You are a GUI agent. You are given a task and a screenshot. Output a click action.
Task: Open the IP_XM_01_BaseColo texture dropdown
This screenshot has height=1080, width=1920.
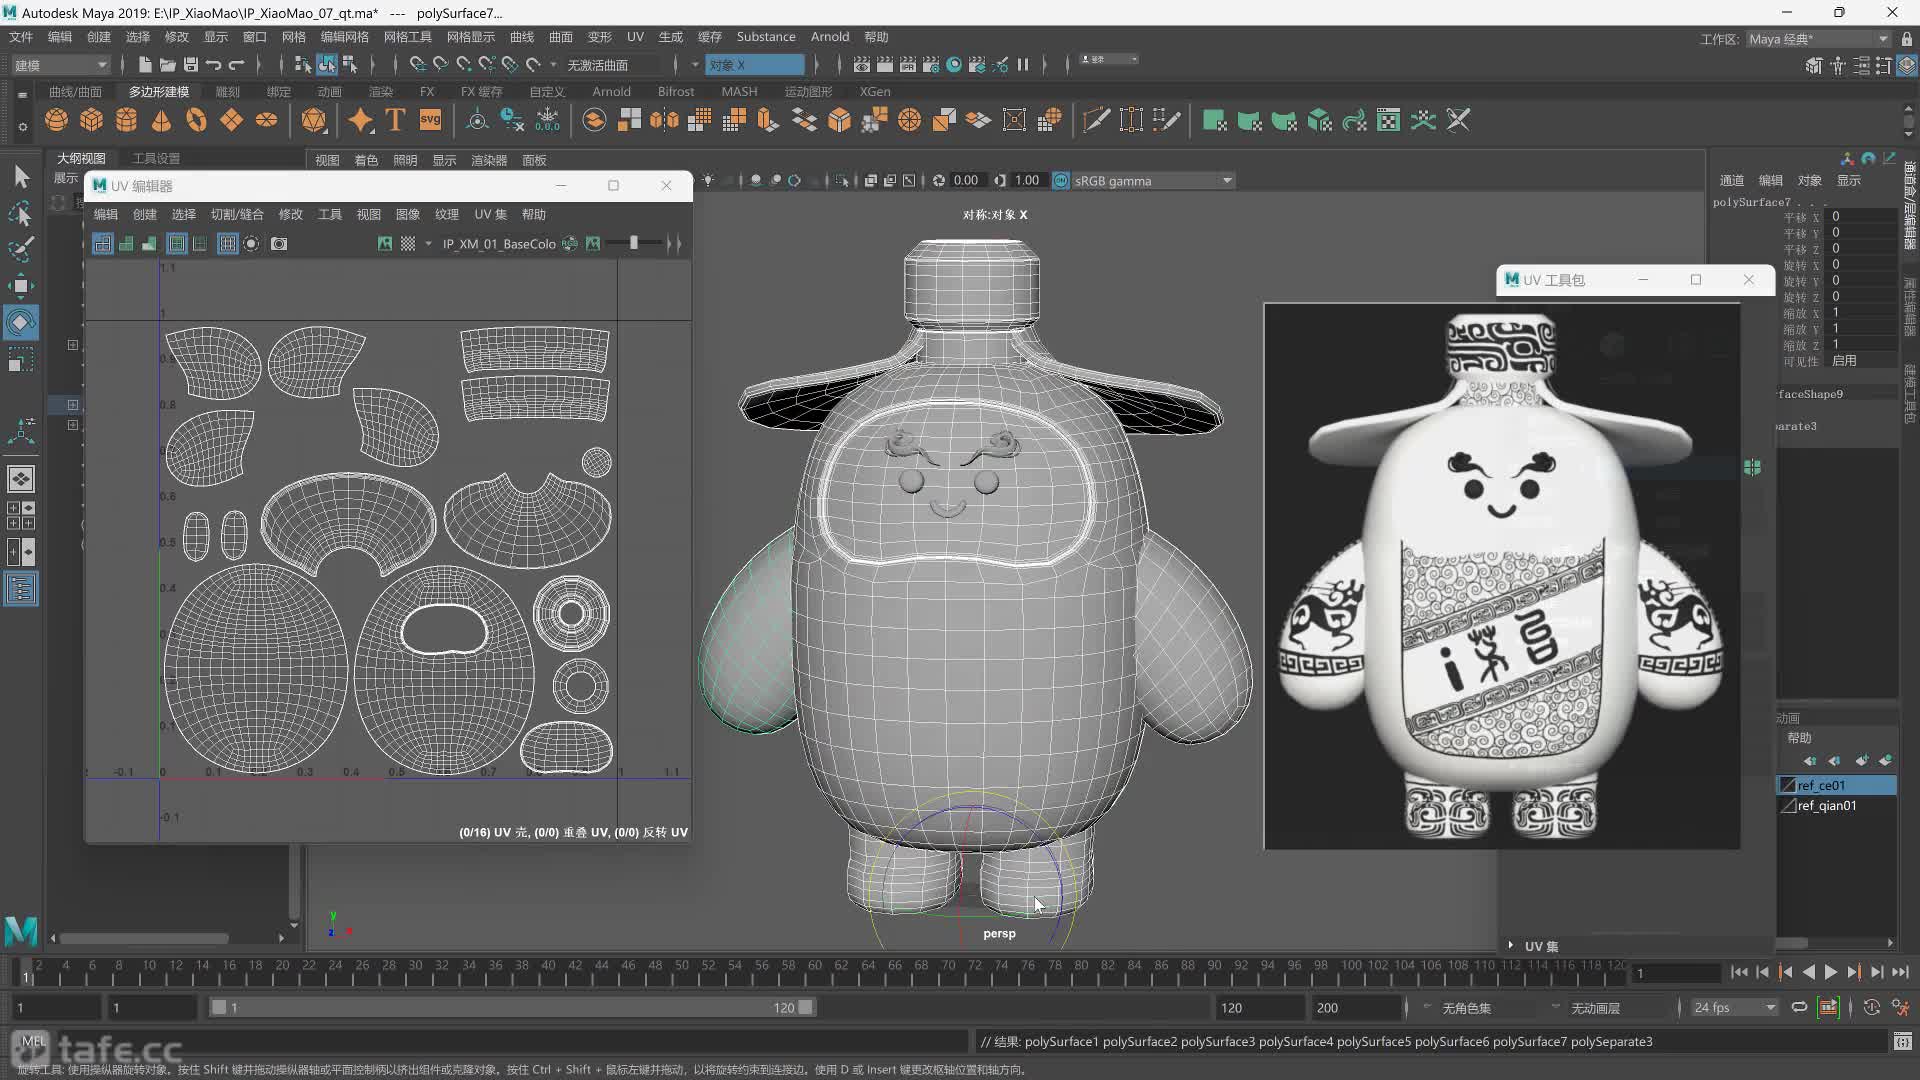tap(498, 244)
